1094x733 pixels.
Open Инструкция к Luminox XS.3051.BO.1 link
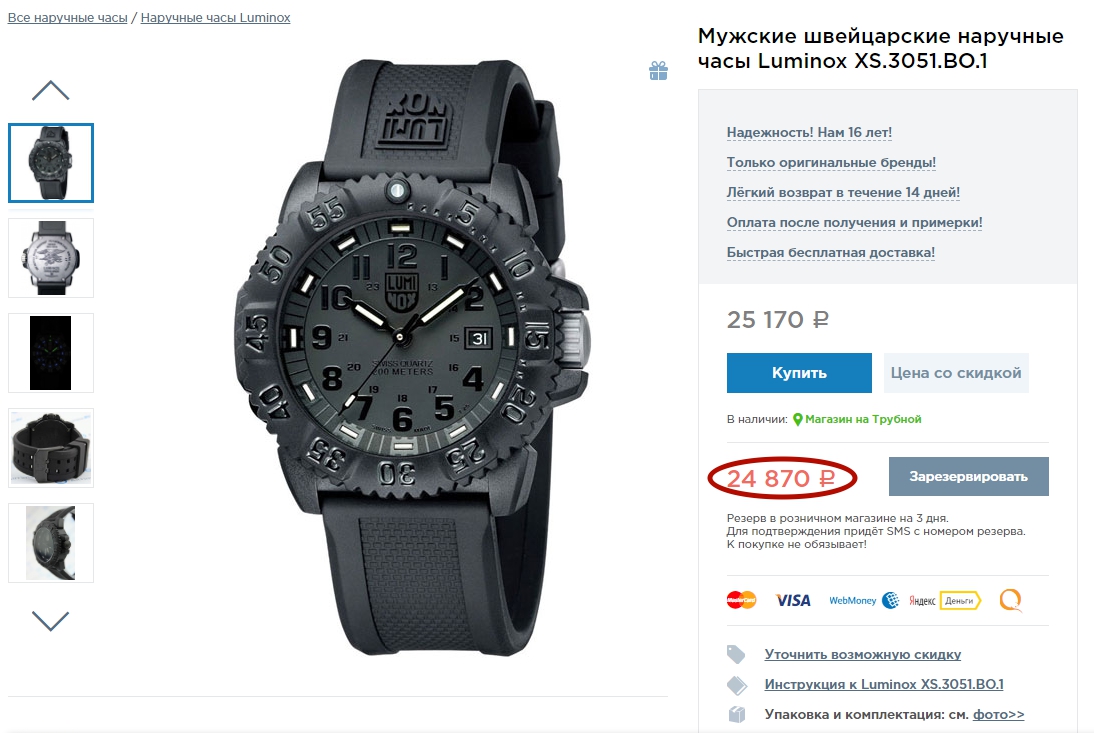click(x=883, y=684)
